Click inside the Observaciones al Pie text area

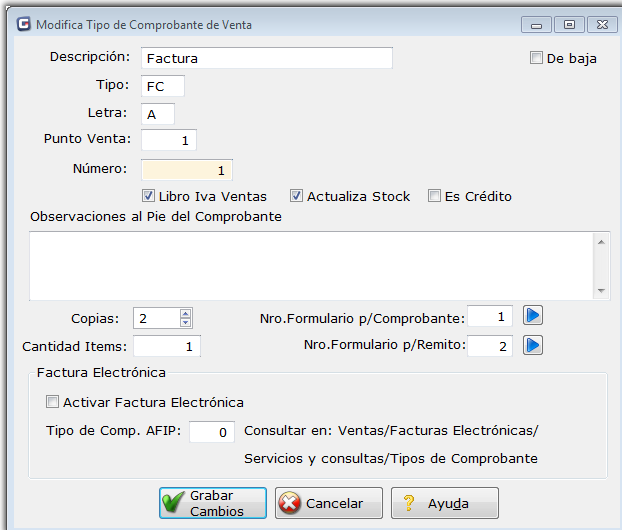click(310, 265)
